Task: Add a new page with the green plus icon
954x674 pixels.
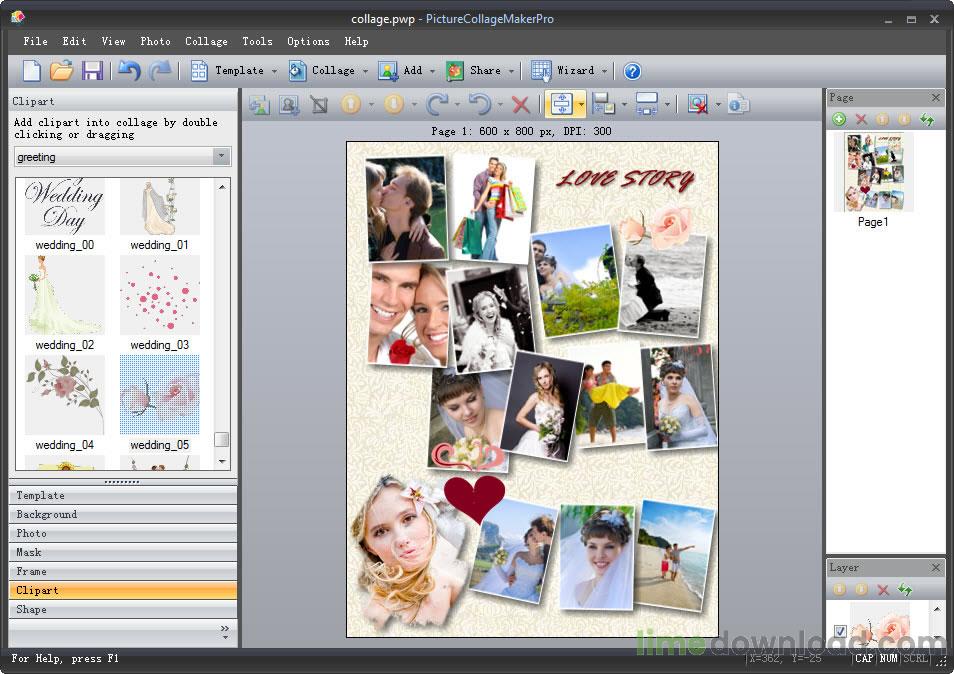Action: [840, 119]
